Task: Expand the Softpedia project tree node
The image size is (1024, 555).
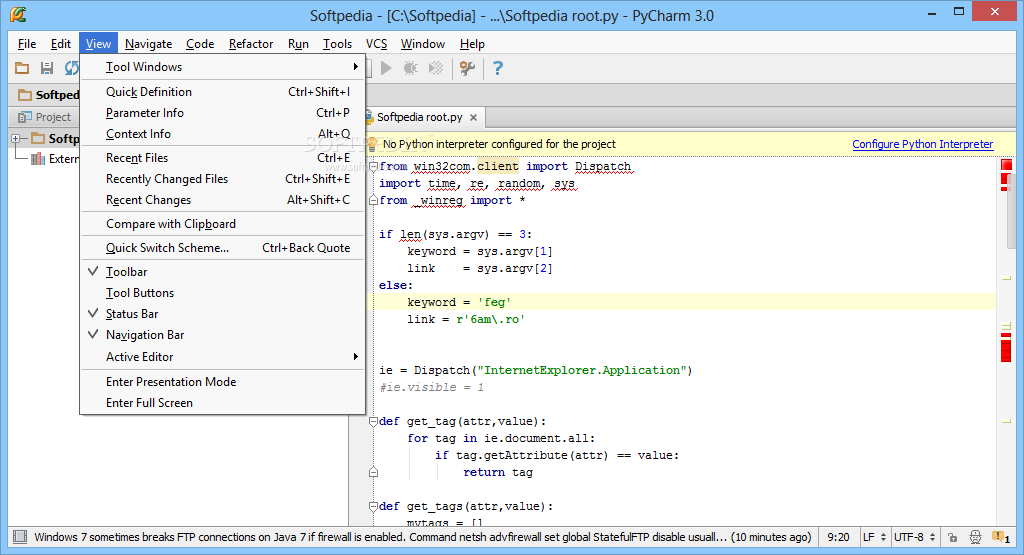Action: click(16, 138)
